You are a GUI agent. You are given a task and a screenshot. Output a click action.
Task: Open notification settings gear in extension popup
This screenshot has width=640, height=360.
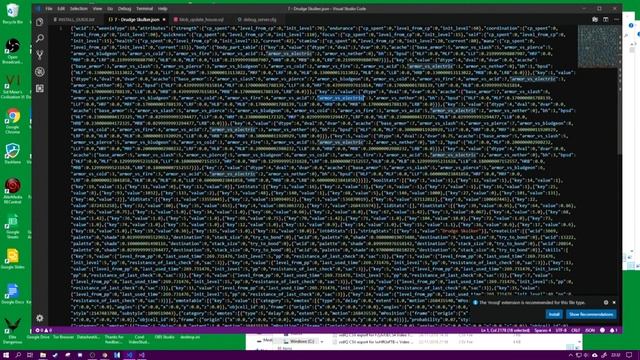[606, 302]
